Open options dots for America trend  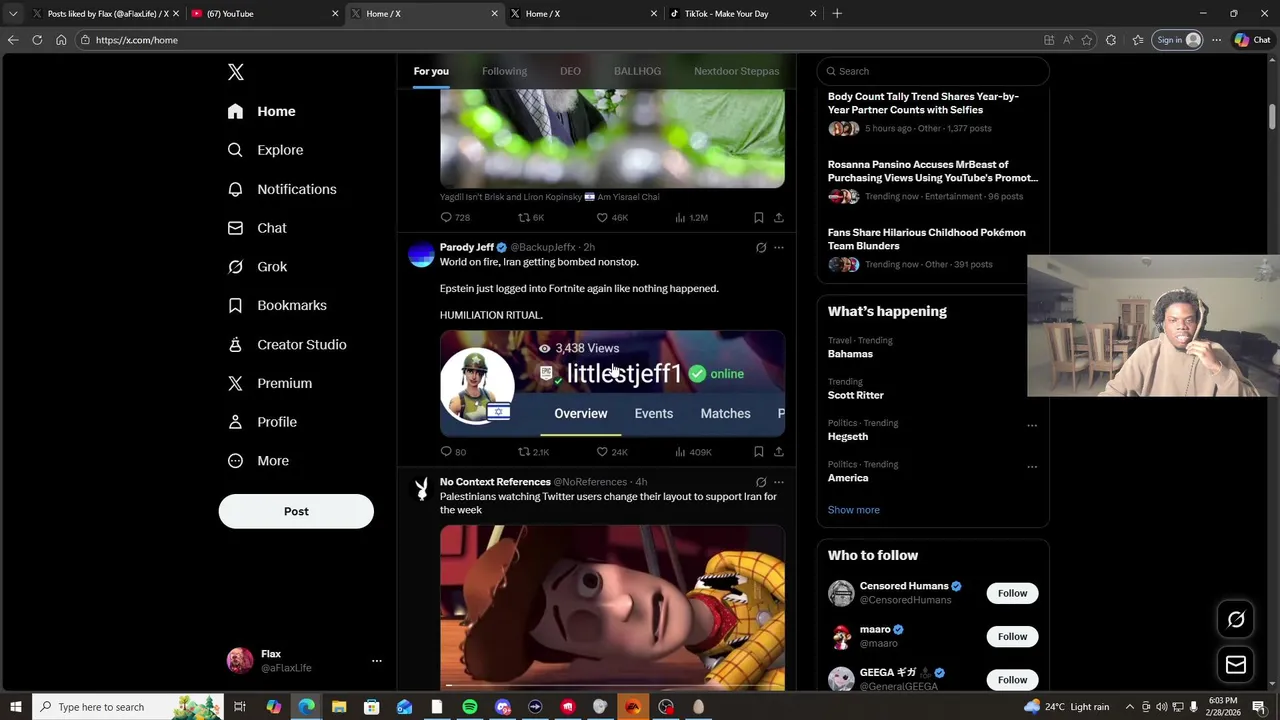click(x=1032, y=467)
